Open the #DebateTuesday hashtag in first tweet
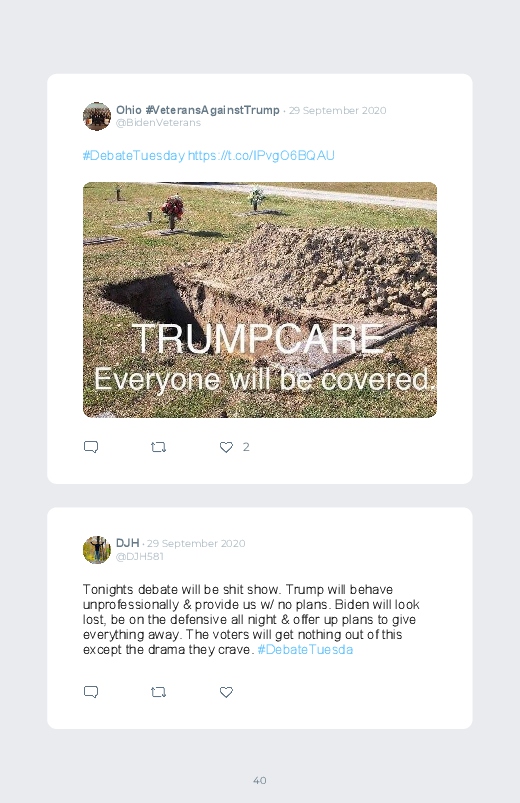Viewport: 520px width, 803px height. 134,156
